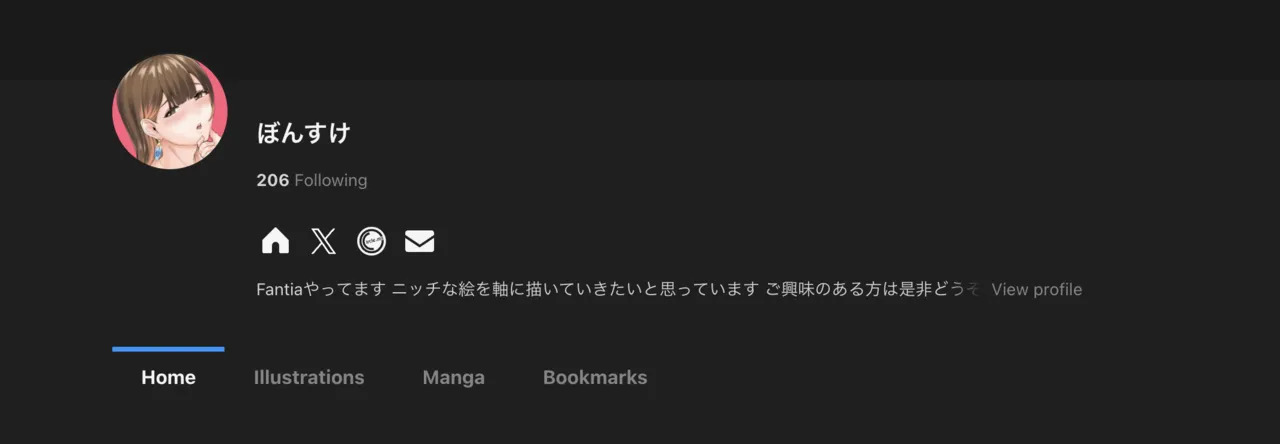Viewport: 1280px width, 444px height.
Task: Click the blue indicator above Home tab
Action: 168,349
